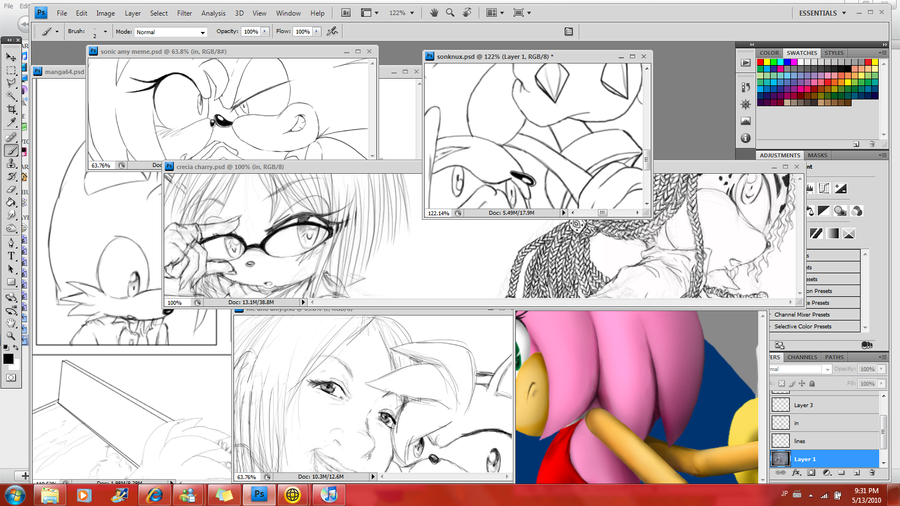This screenshot has height=506, width=900.
Task: Toggle lock position in Layers panel
Action: [802, 383]
